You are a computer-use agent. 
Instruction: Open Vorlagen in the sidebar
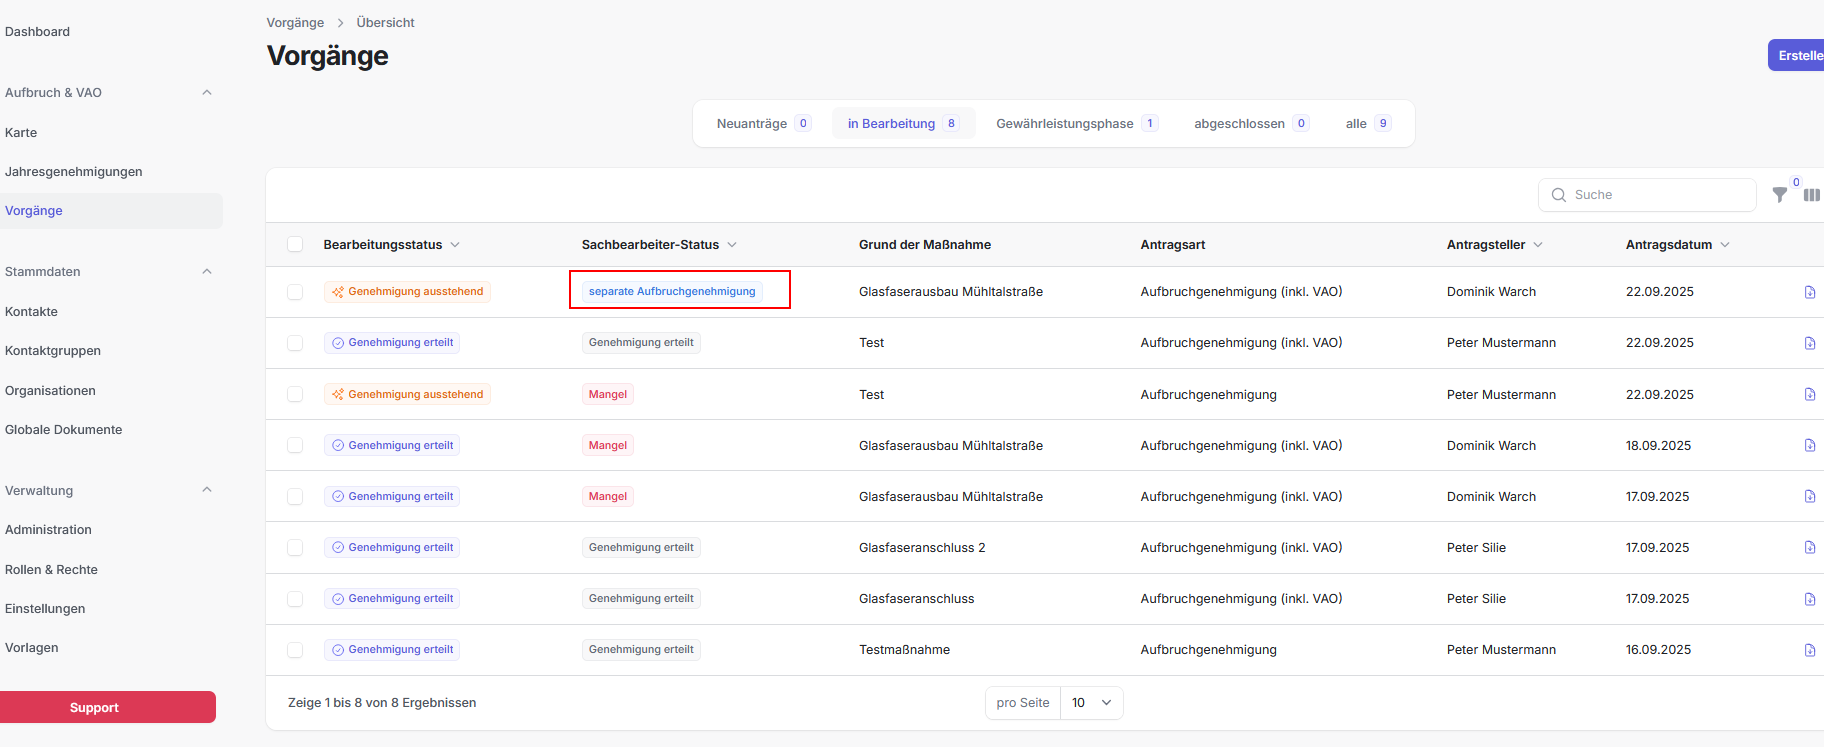(x=32, y=647)
